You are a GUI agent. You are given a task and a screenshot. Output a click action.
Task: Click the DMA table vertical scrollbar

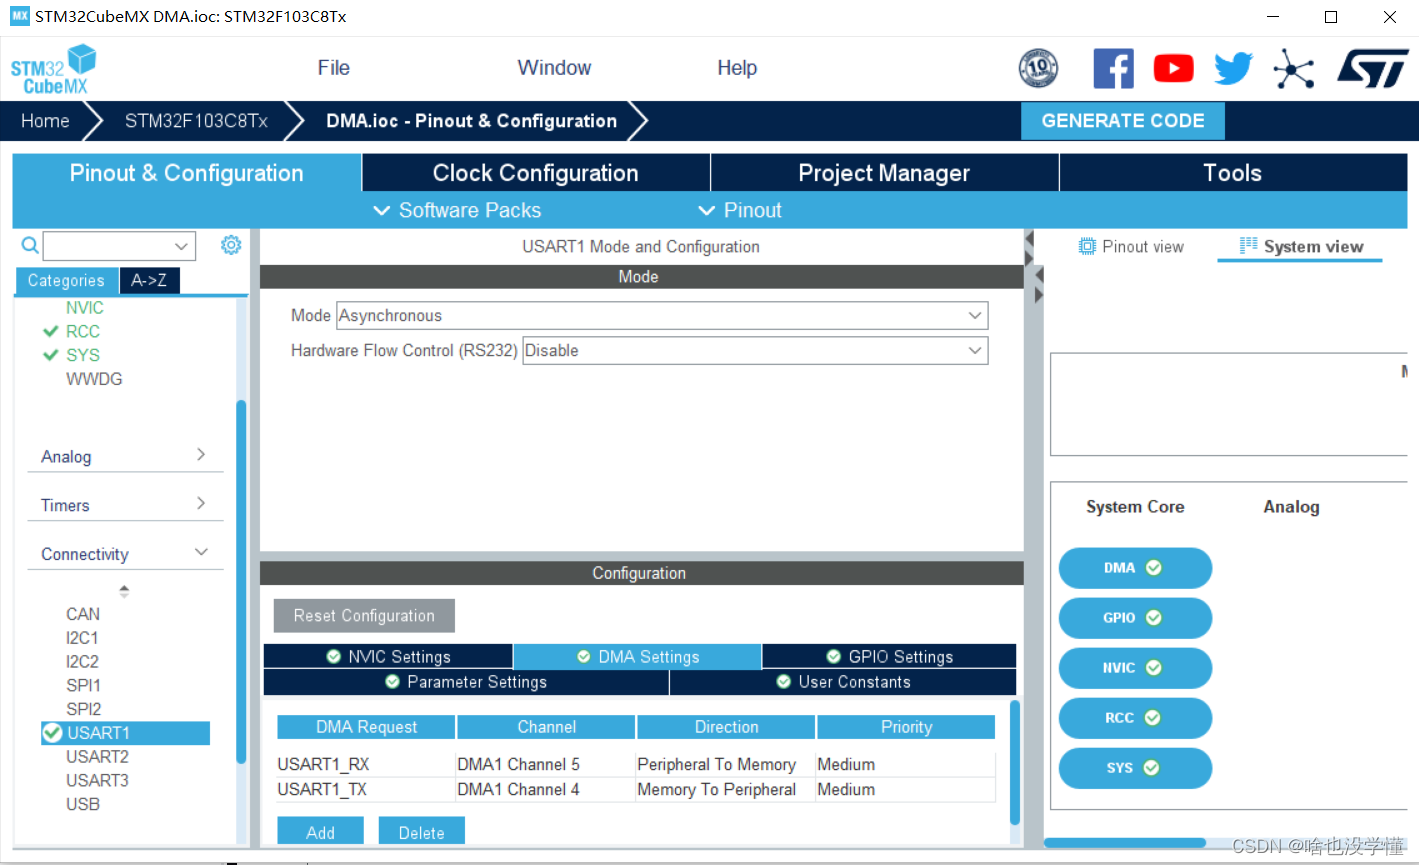[1015, 760]
